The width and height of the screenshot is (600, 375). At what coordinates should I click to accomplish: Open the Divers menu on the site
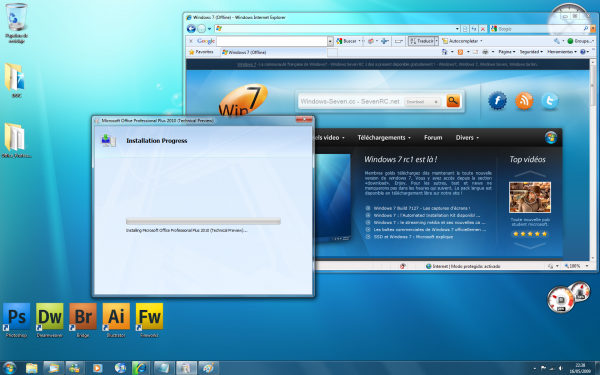(467, 137)
